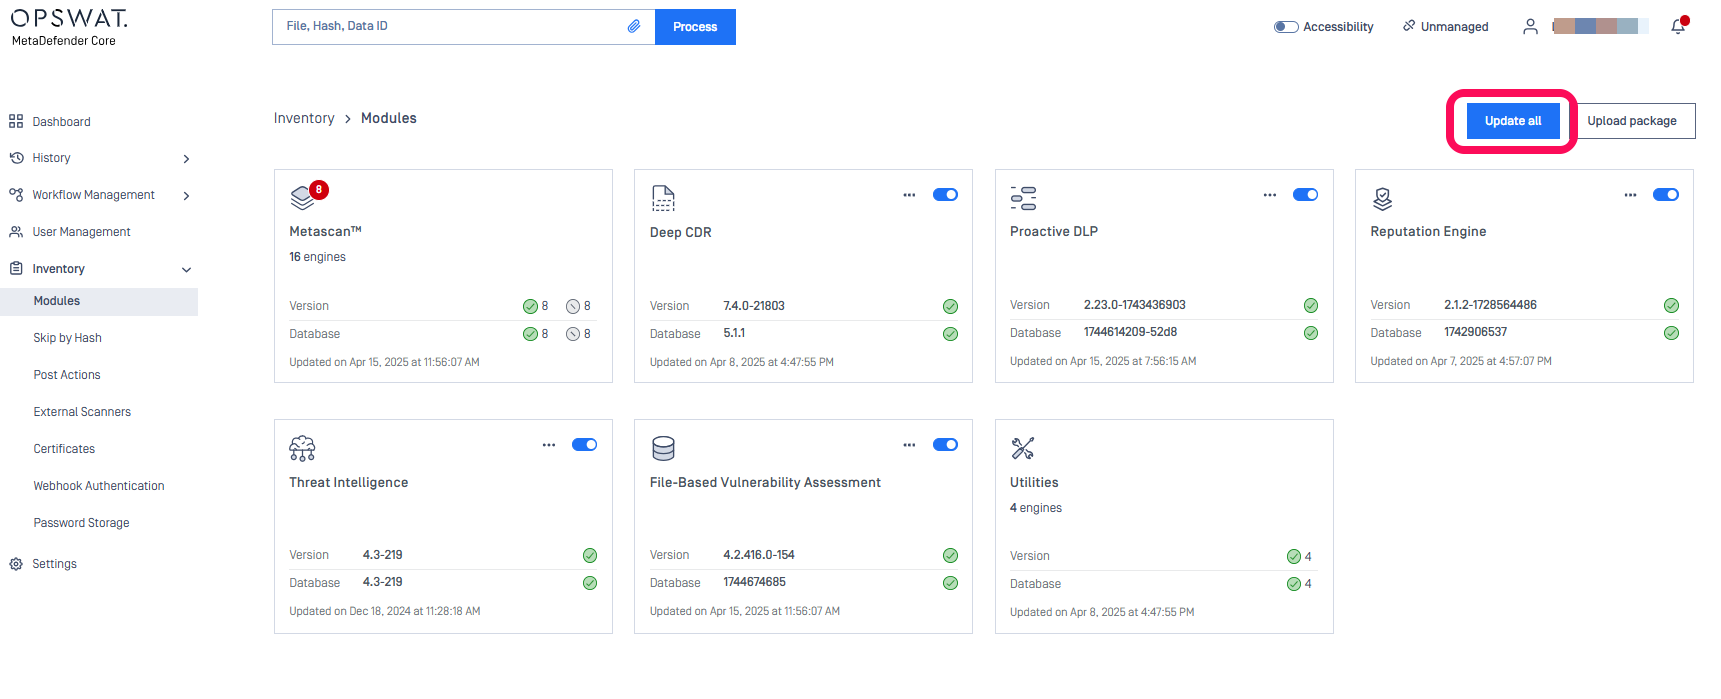Click the Modules breadcrumb
The image size is (1721, 699).
tap(389, 118)
